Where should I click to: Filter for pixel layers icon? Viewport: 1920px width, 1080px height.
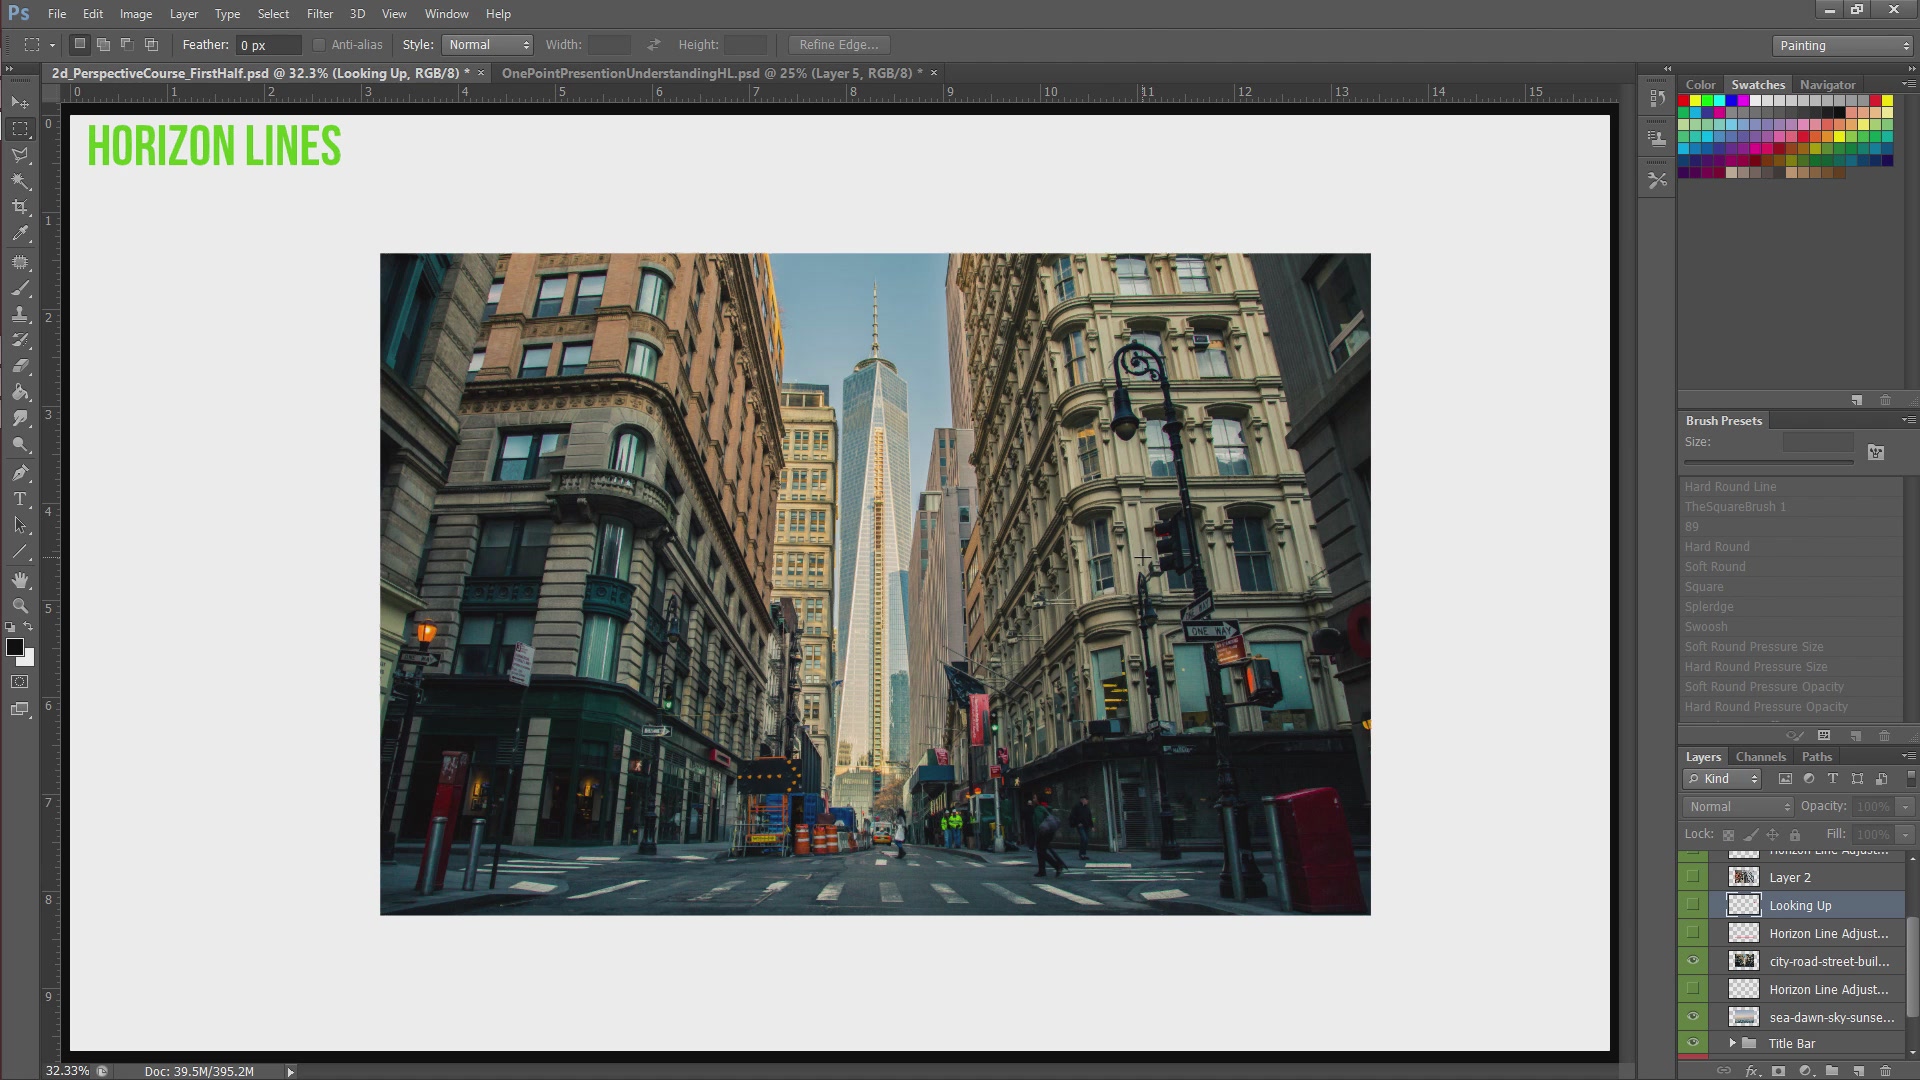click(x=1785, y=779)
